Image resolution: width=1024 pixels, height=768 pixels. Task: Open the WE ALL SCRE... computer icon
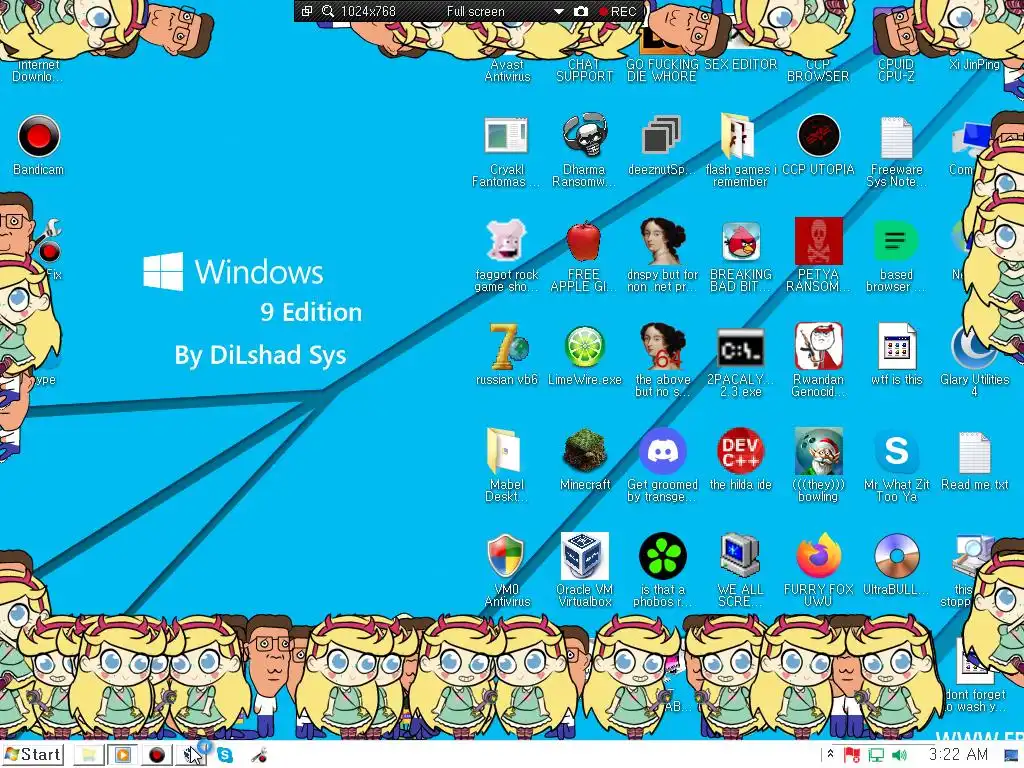740,556
